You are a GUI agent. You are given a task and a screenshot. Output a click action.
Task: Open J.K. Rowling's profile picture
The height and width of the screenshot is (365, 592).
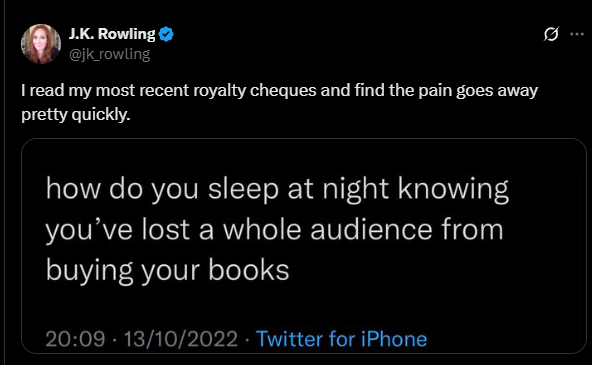pos(41,44)
